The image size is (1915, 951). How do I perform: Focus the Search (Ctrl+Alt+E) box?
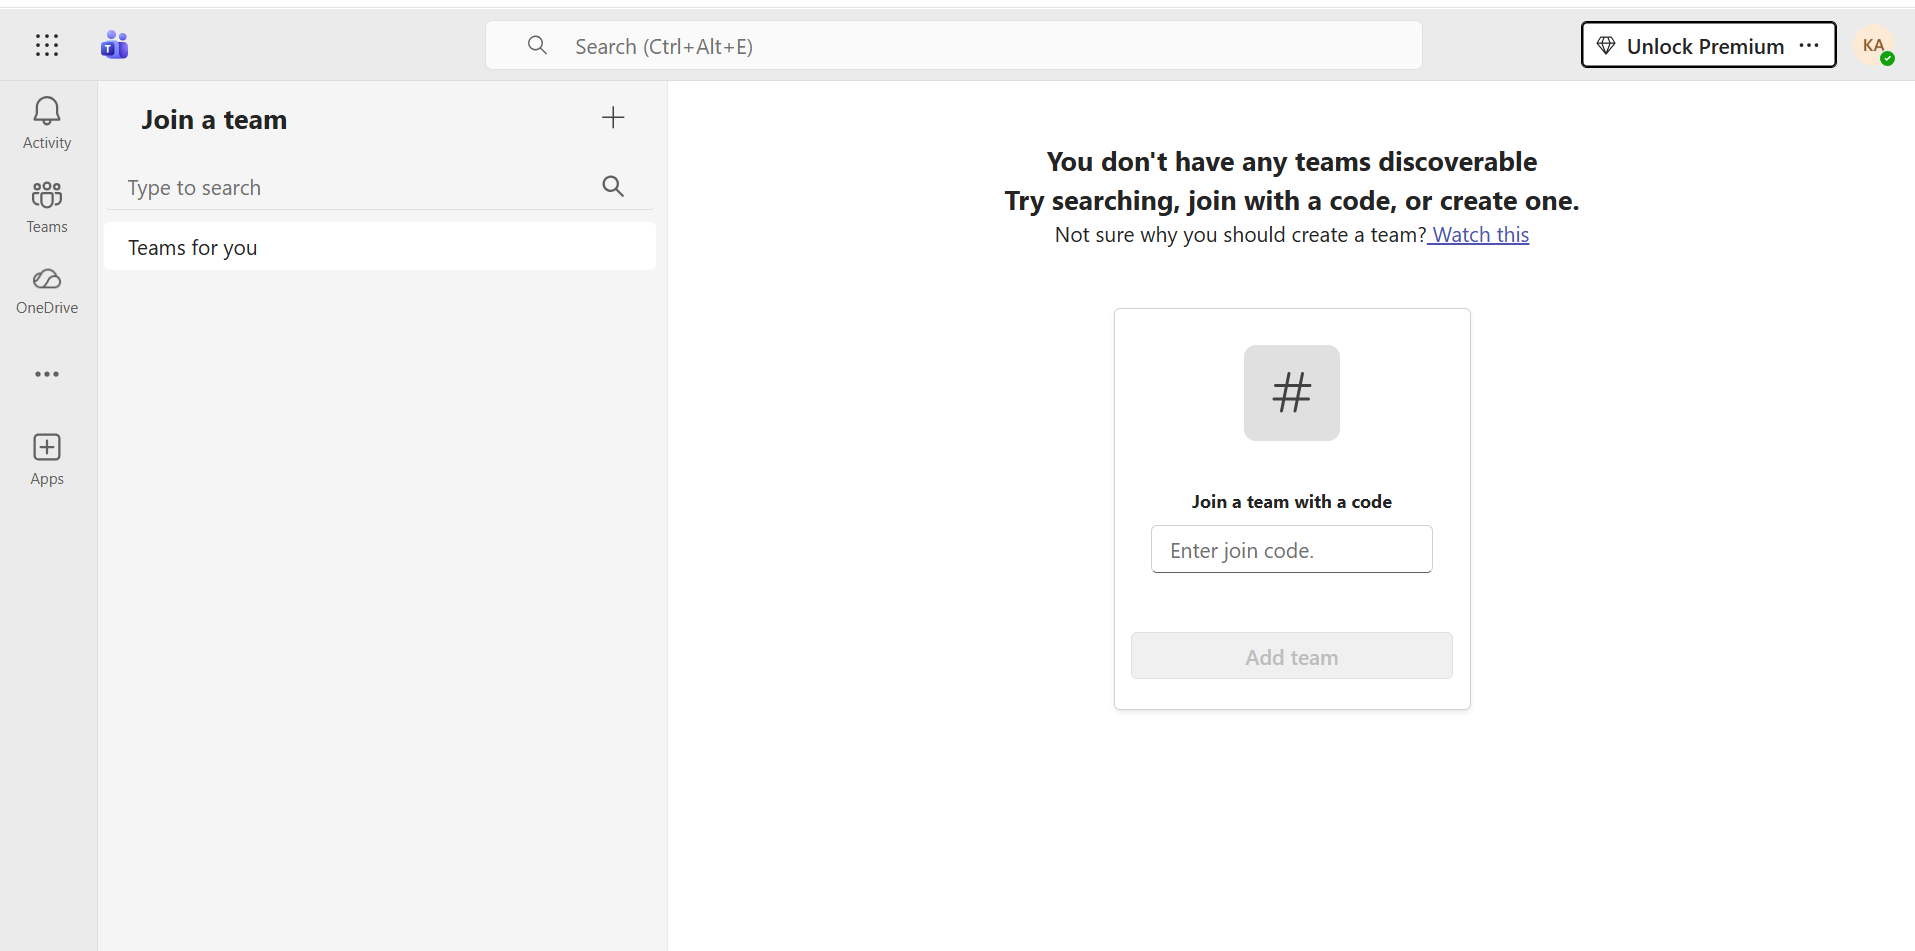954,45
